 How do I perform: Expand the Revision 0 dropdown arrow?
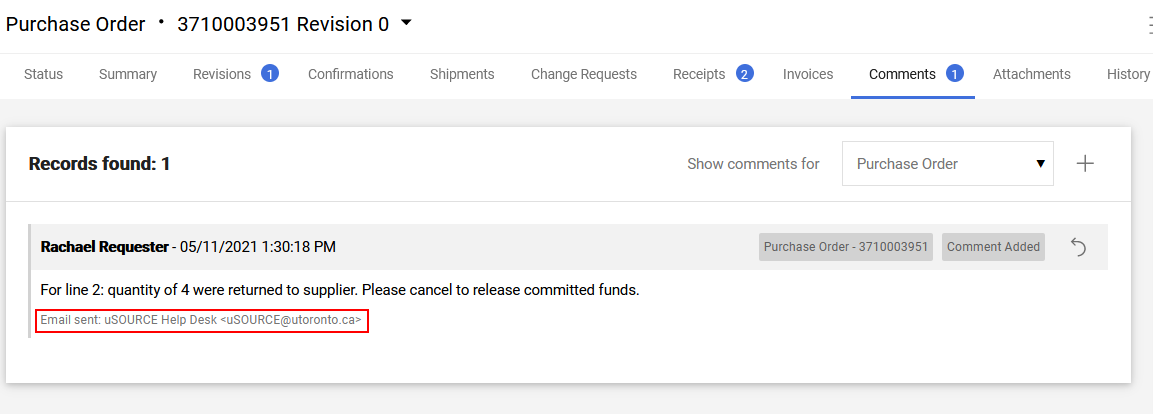tap(406, 24)
